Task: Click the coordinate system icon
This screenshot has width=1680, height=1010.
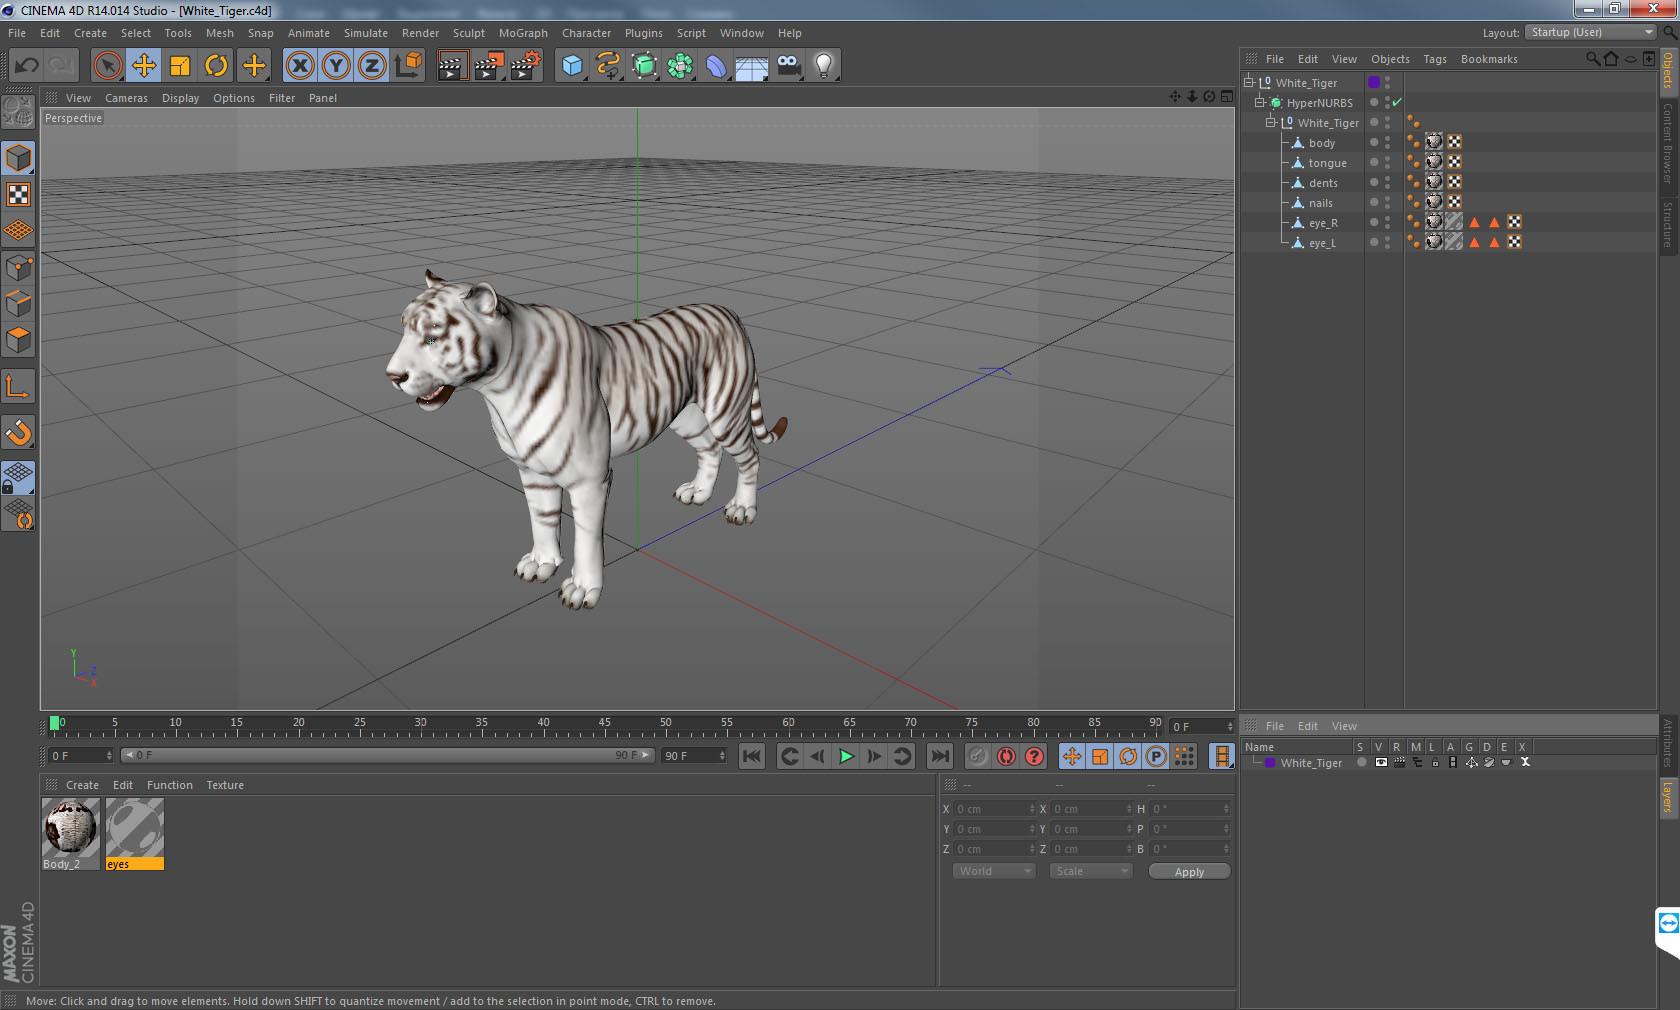Action: pyautogui.click(x=408, y=66)
